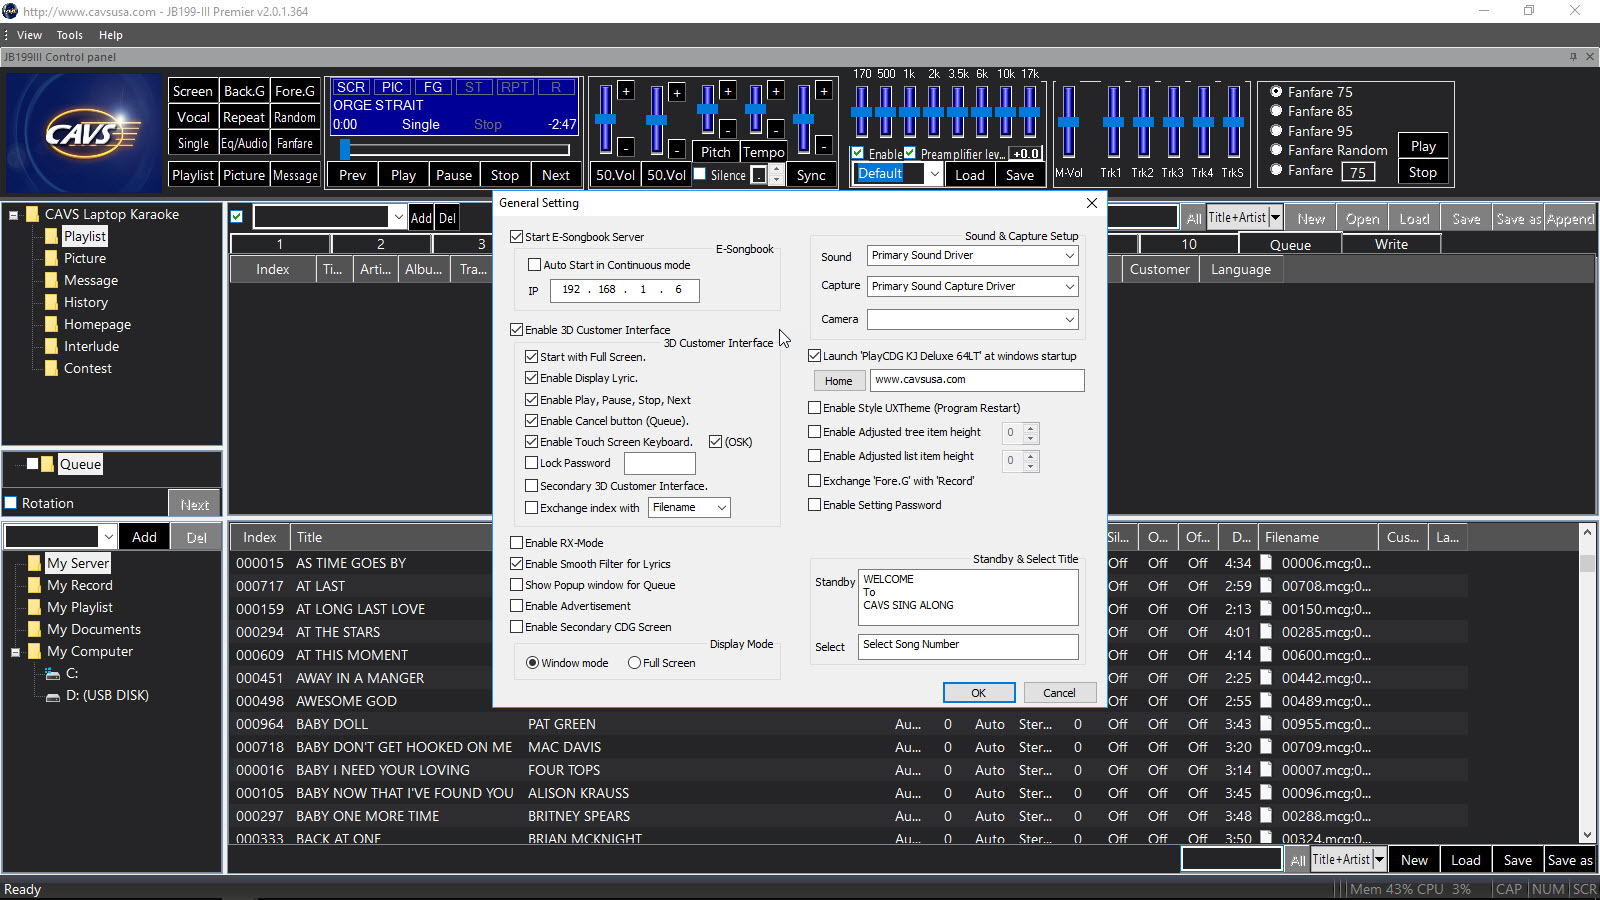1600x900 pixels.
Task: Click the My Computer folder icon
Action: 34,651
